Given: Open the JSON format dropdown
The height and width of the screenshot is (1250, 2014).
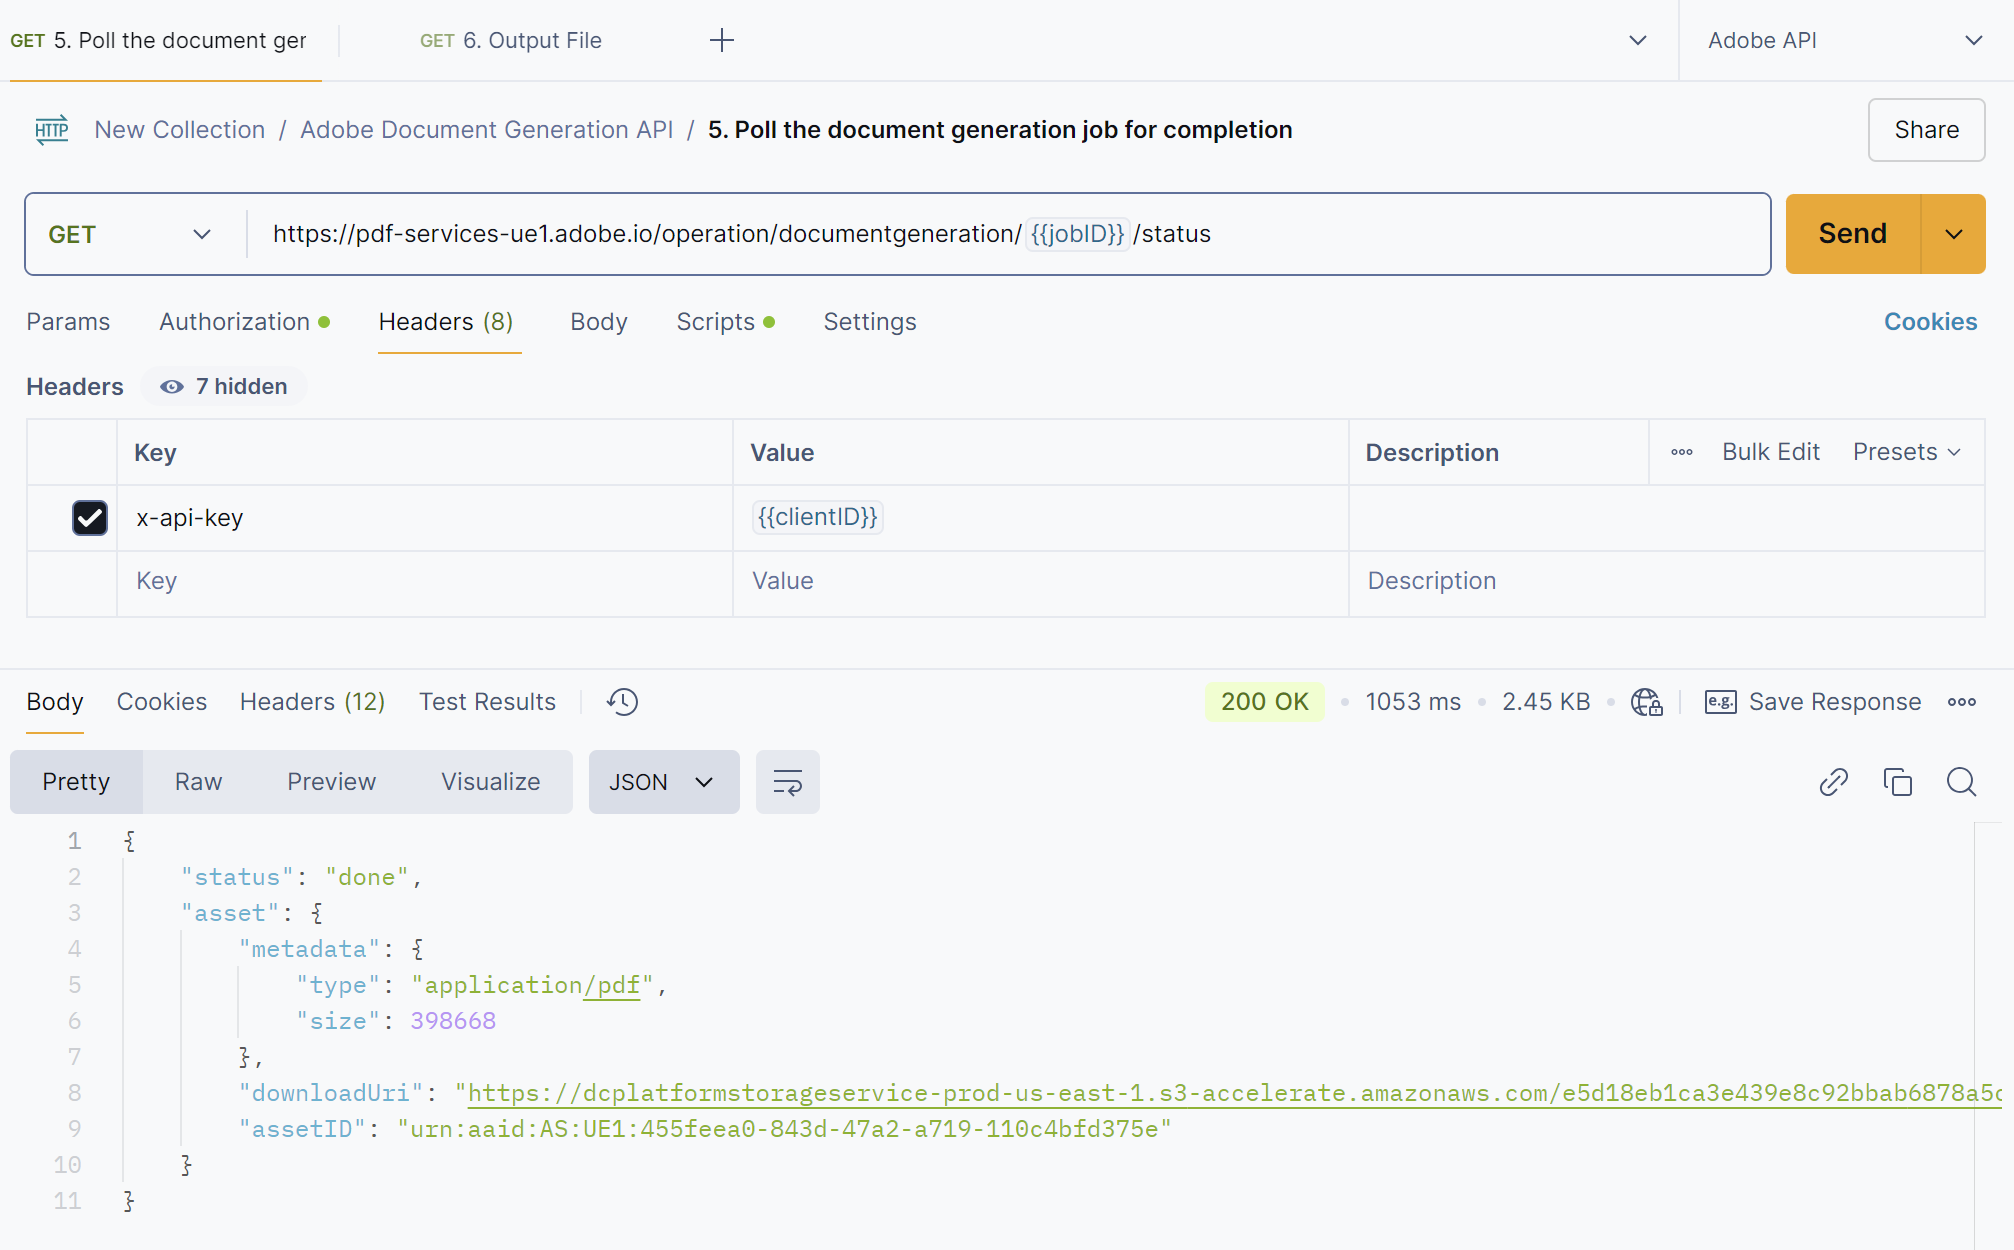Looking at the screenshot, I should point(663,782).
